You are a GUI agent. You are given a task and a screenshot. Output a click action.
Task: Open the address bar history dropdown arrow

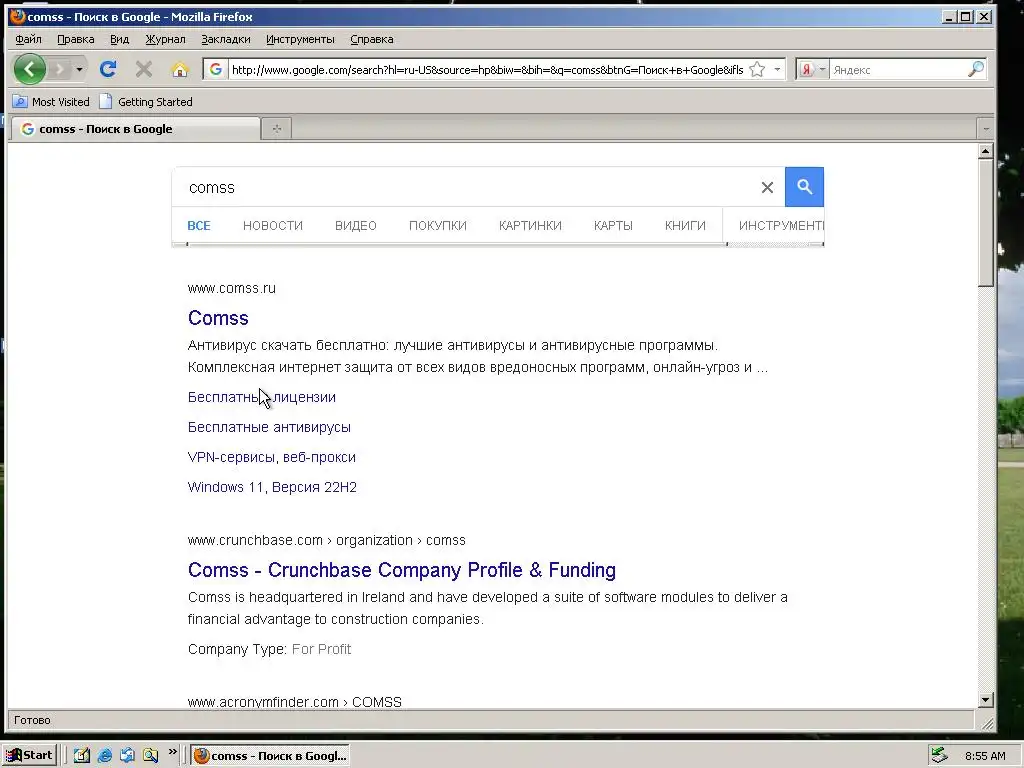(777, 69)
